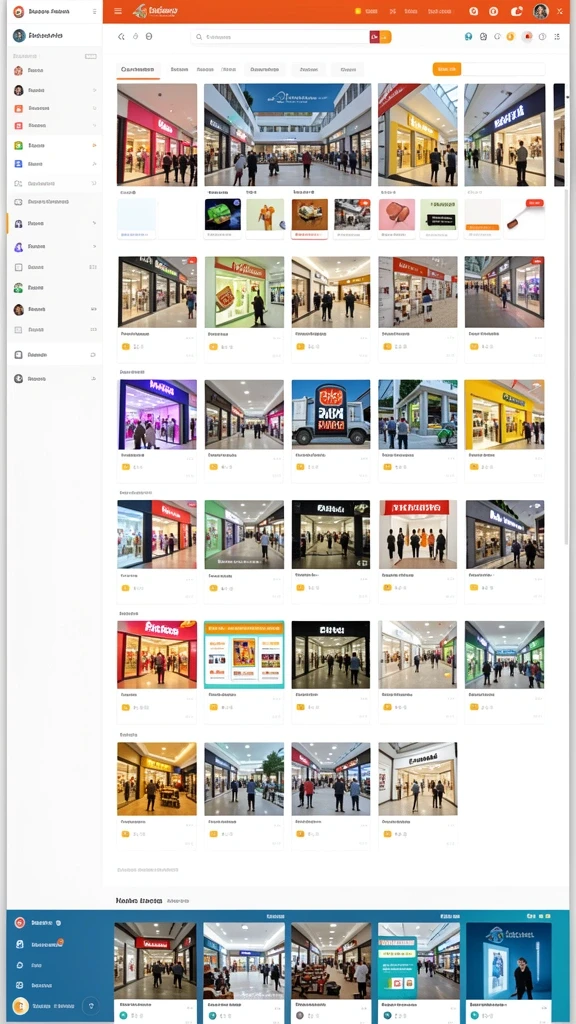Open the blue panel thumbnail showing dining tables
The height and width of the screenshot is (1024, 576).
tap(331, 961)
